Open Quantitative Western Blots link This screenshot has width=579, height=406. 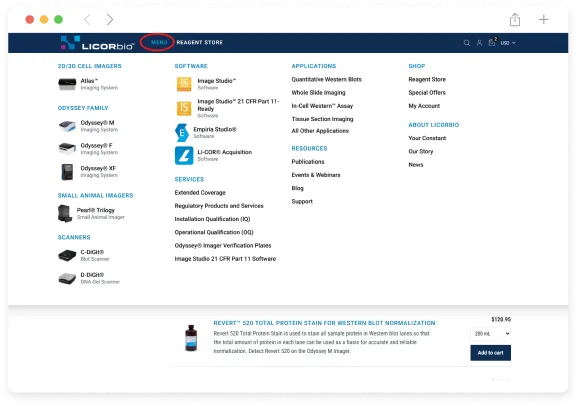pos(326,79)
